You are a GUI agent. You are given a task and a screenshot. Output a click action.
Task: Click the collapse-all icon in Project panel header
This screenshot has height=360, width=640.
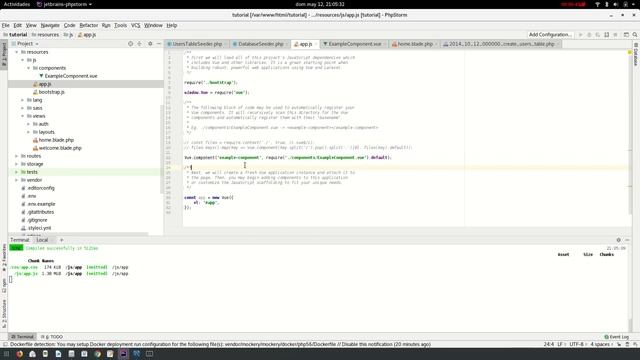[x=140, y=44]
